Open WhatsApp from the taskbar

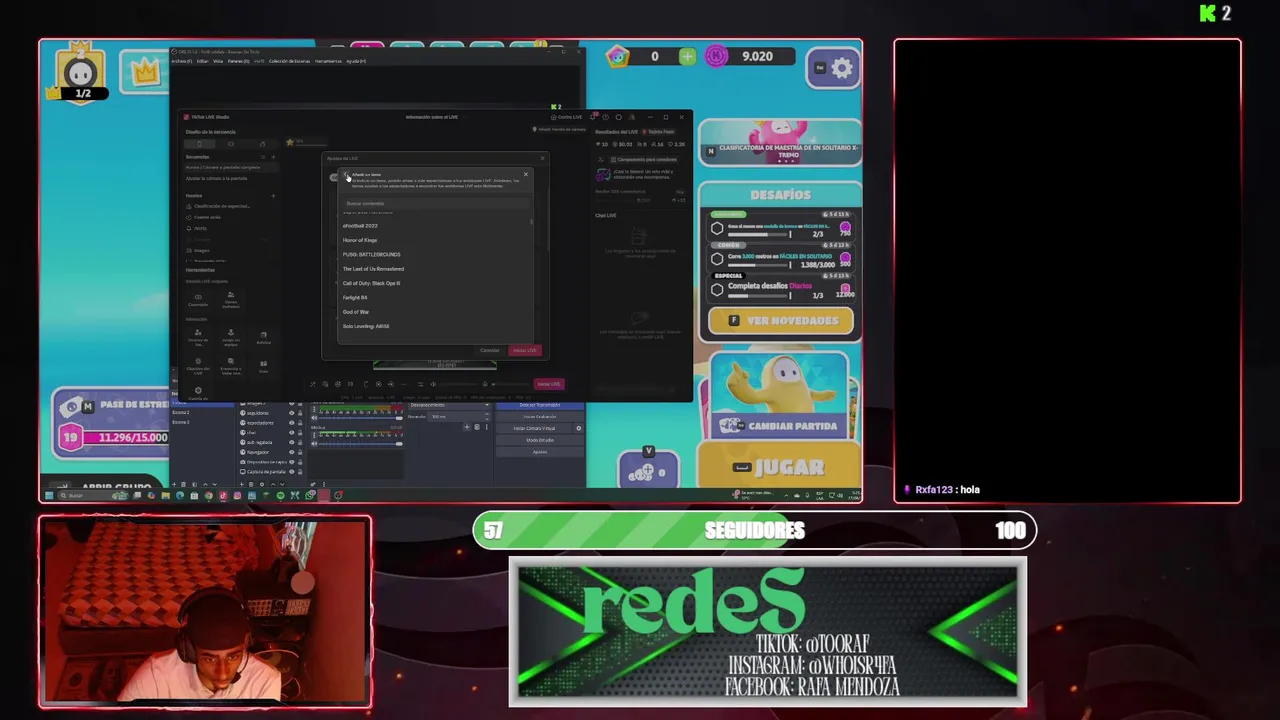point(310,495)
